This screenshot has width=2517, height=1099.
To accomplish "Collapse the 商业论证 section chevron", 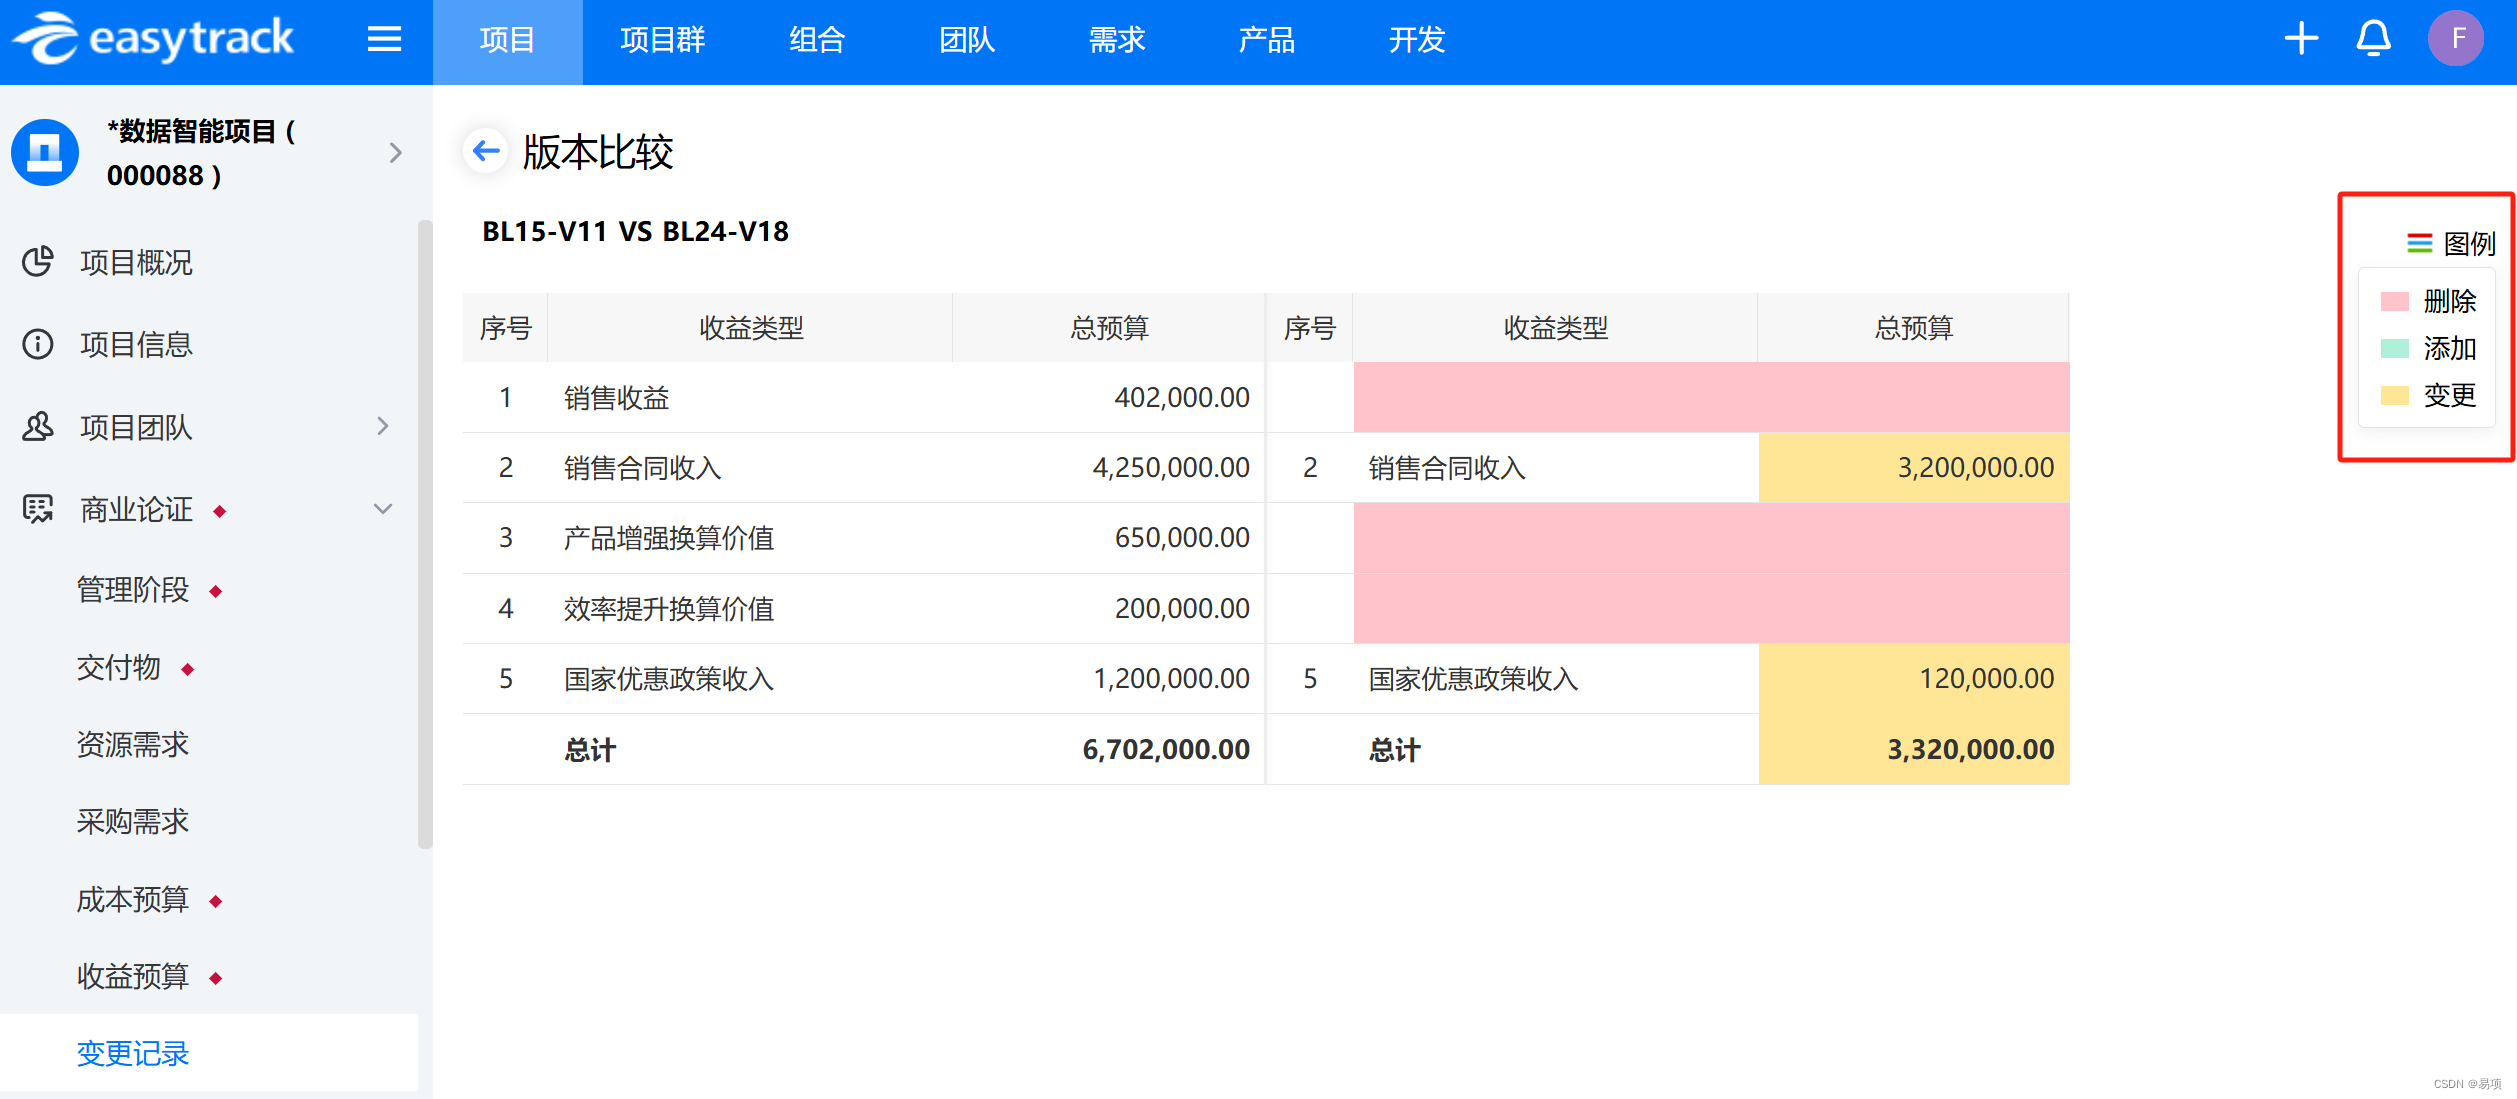I will coord(383,509).
